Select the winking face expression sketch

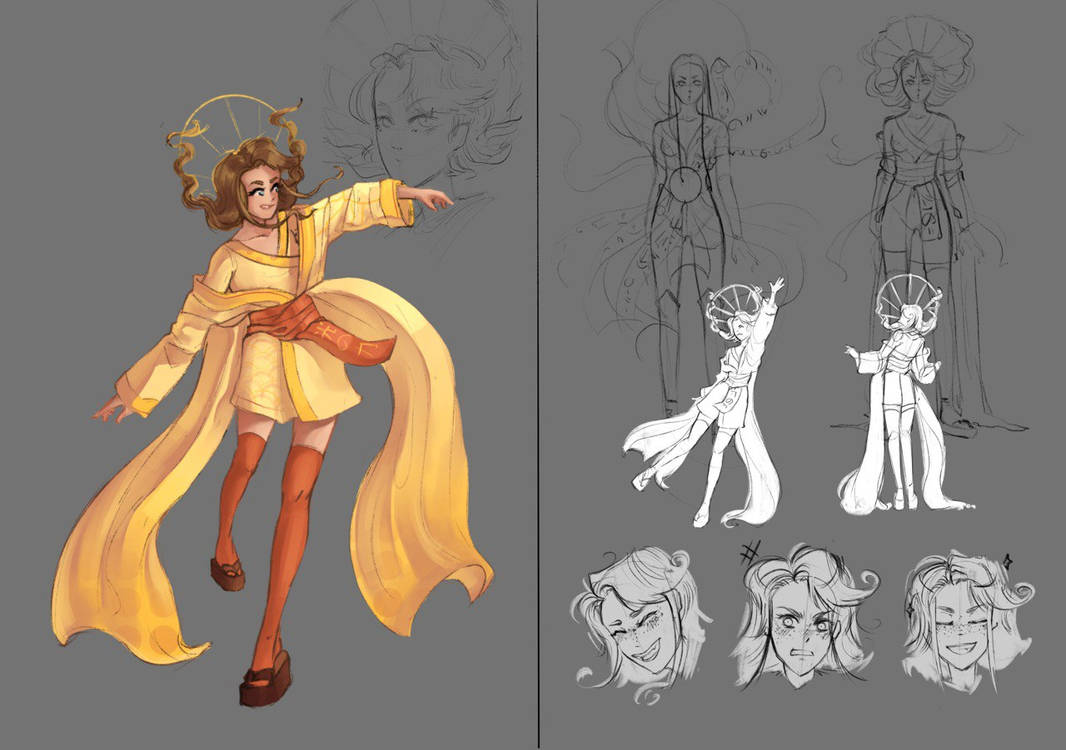(x=638, y=624)
